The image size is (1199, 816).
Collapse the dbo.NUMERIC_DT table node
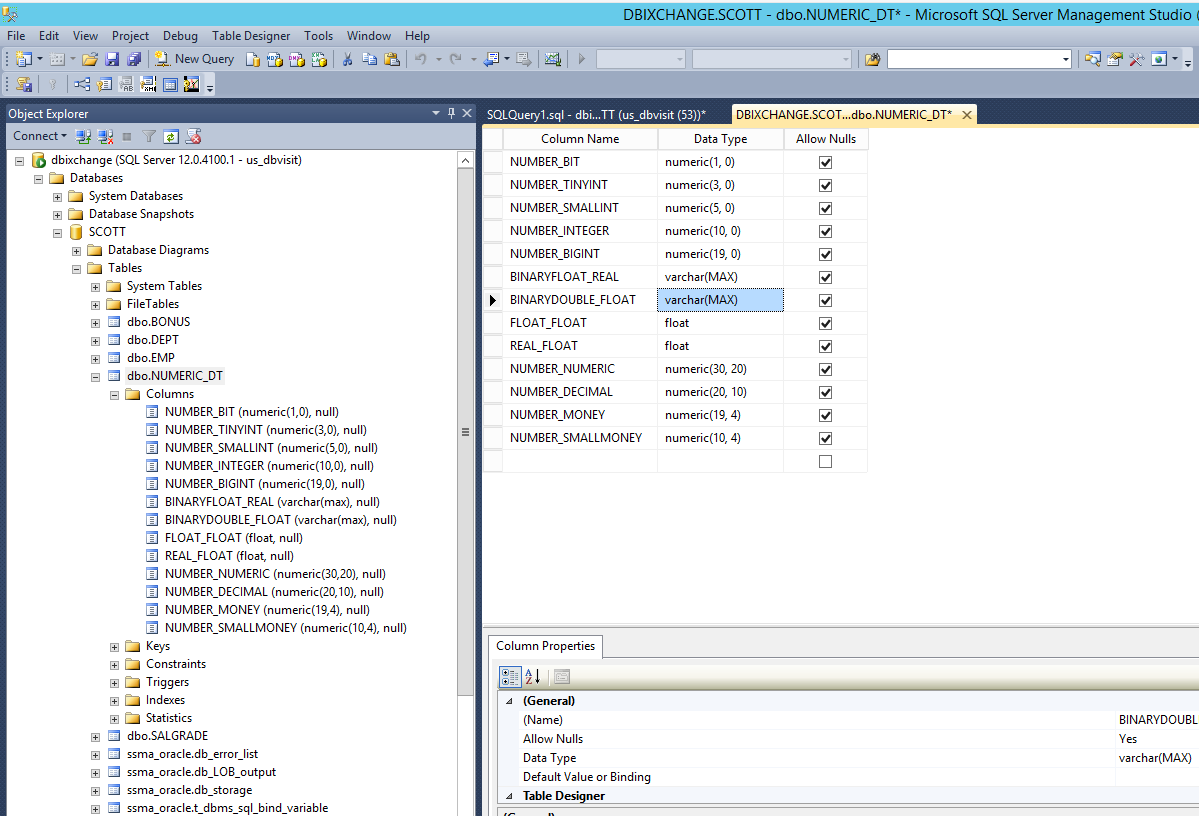(x=96, y=376)
